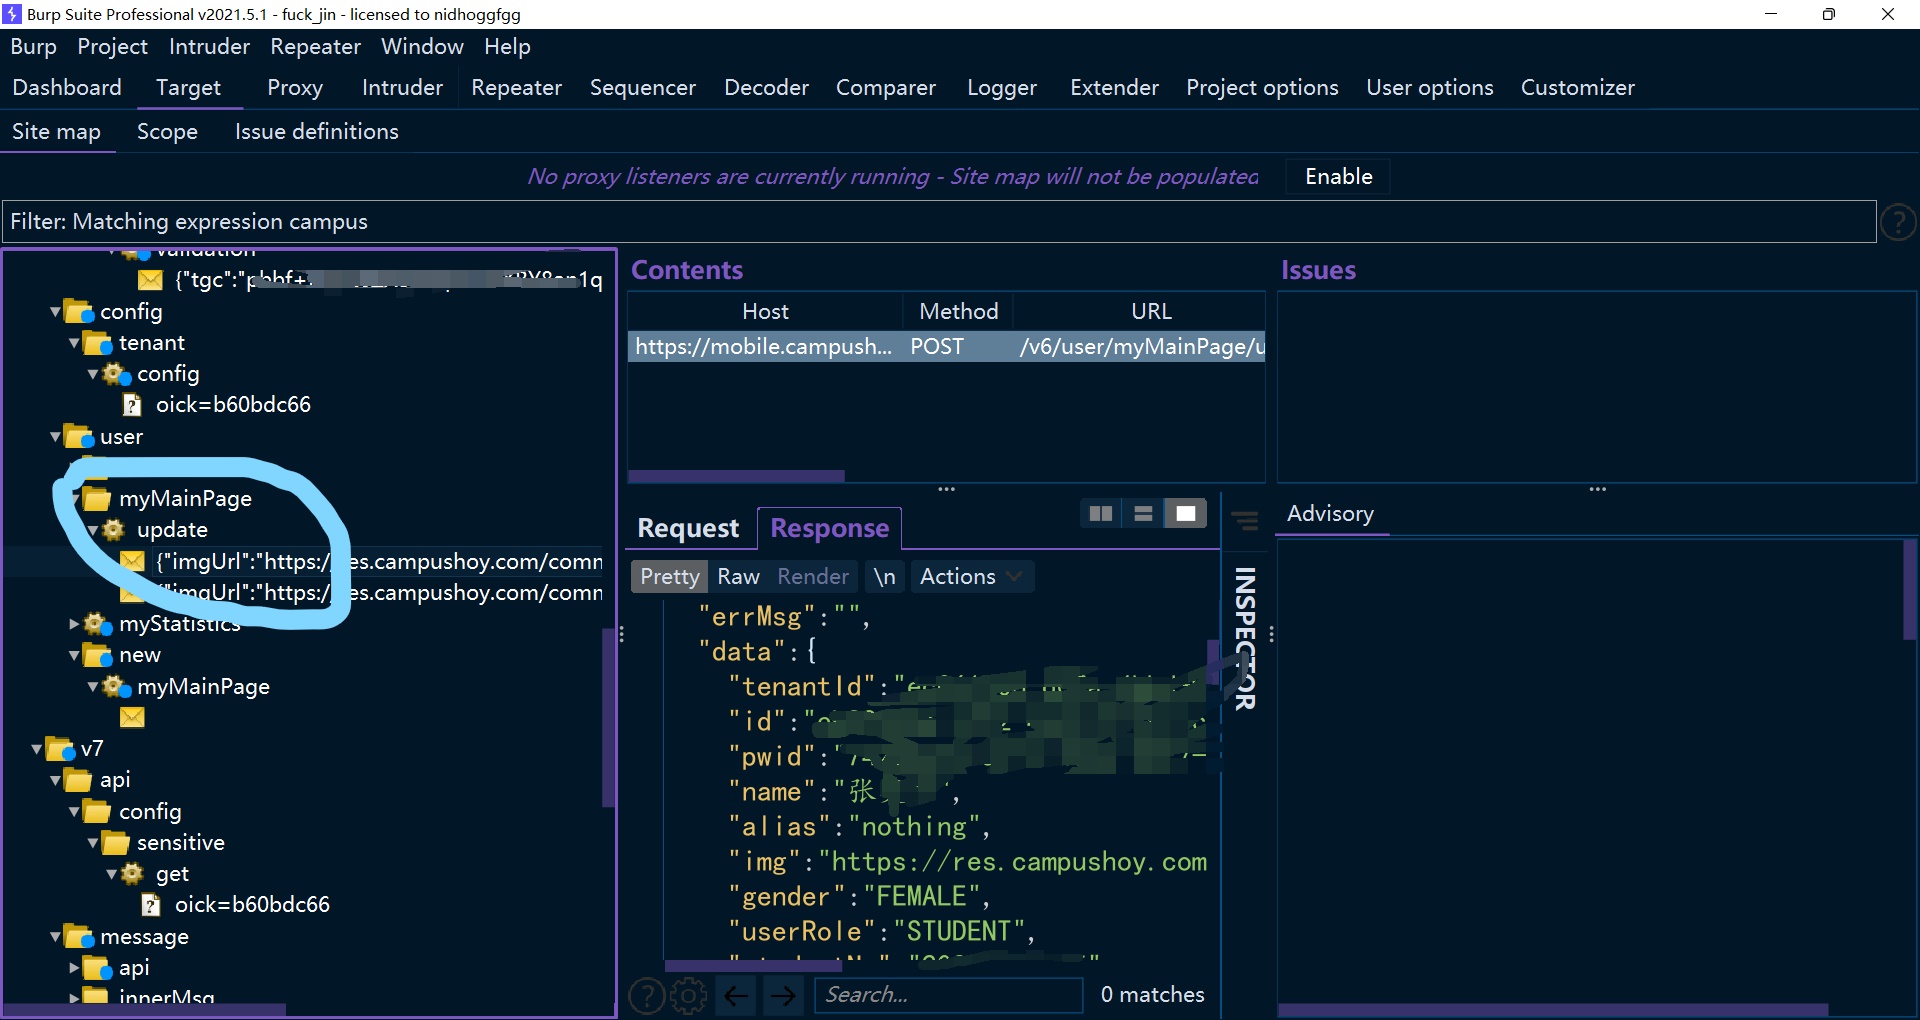Toggle \n non-printable character display
The image size is (1920, 1020).
point(884,576)
